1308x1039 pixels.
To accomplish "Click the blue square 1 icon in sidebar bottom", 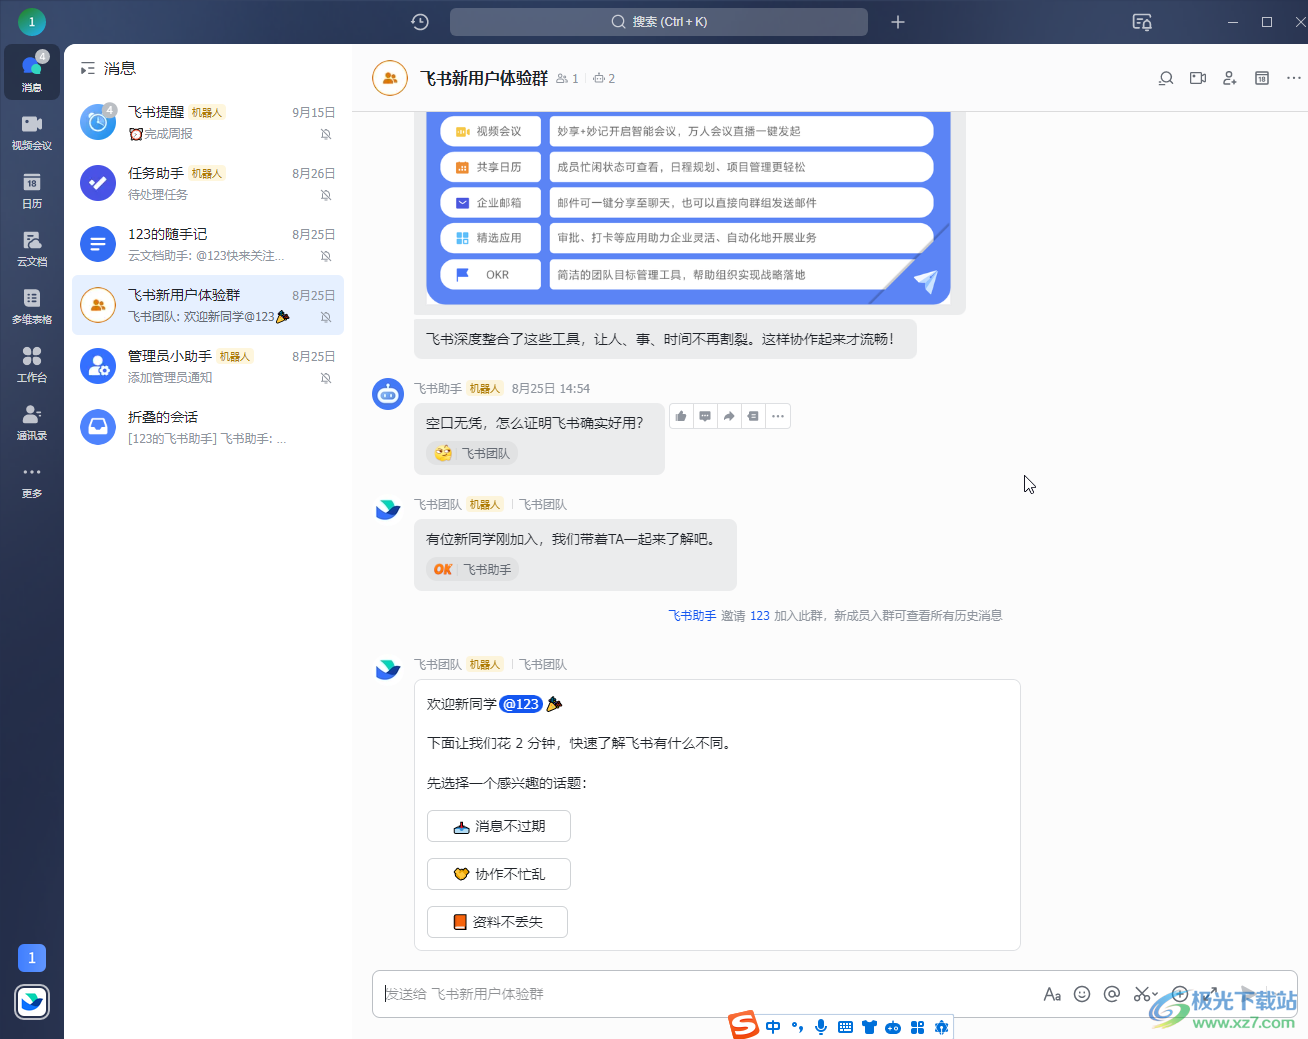I will 32,958.
